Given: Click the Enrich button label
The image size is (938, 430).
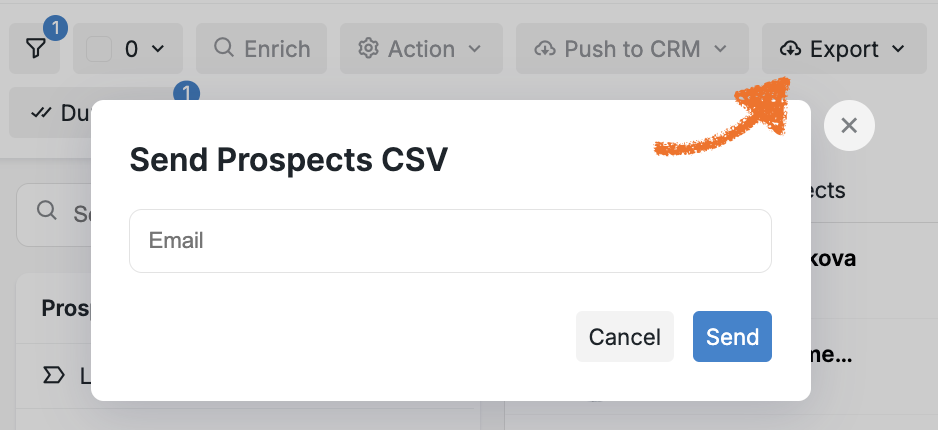Looking at the screenshot, I should (x=277, y=49).
